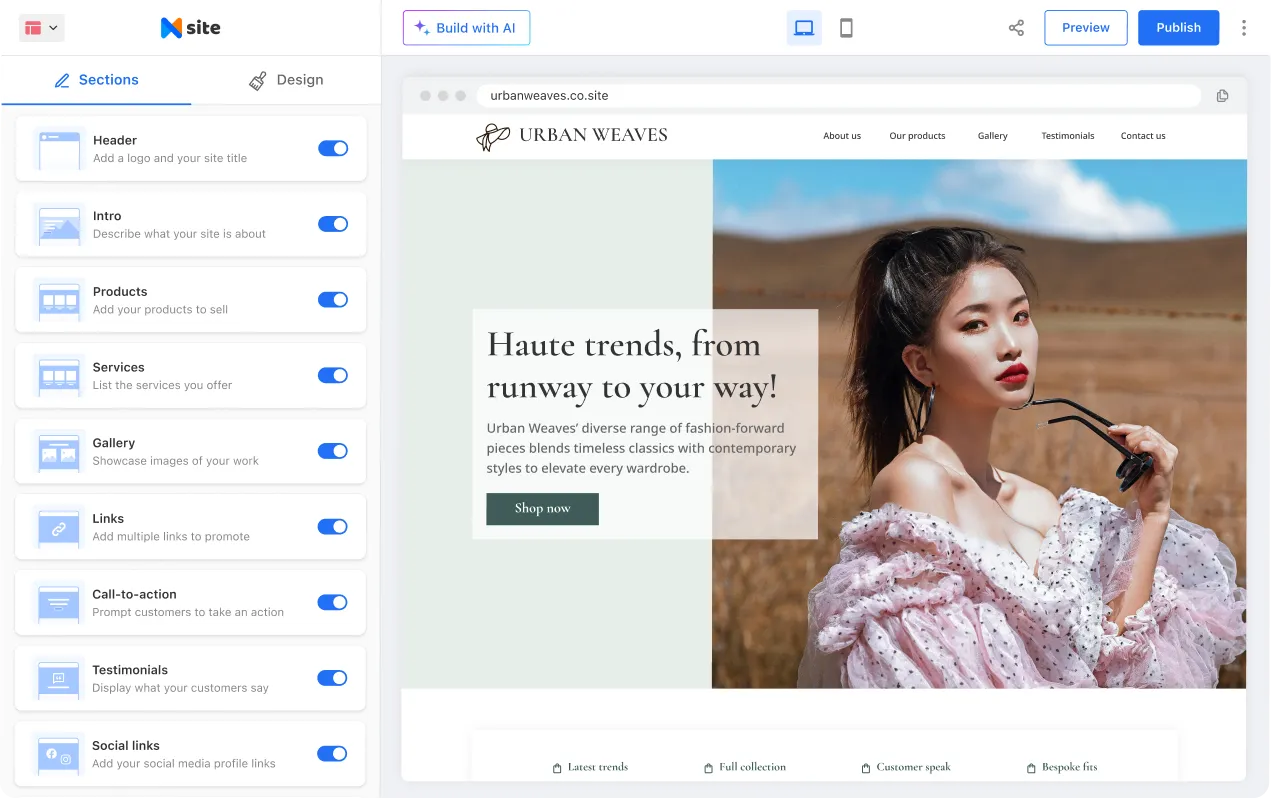Click the Latest trends link

coord(598,767)
